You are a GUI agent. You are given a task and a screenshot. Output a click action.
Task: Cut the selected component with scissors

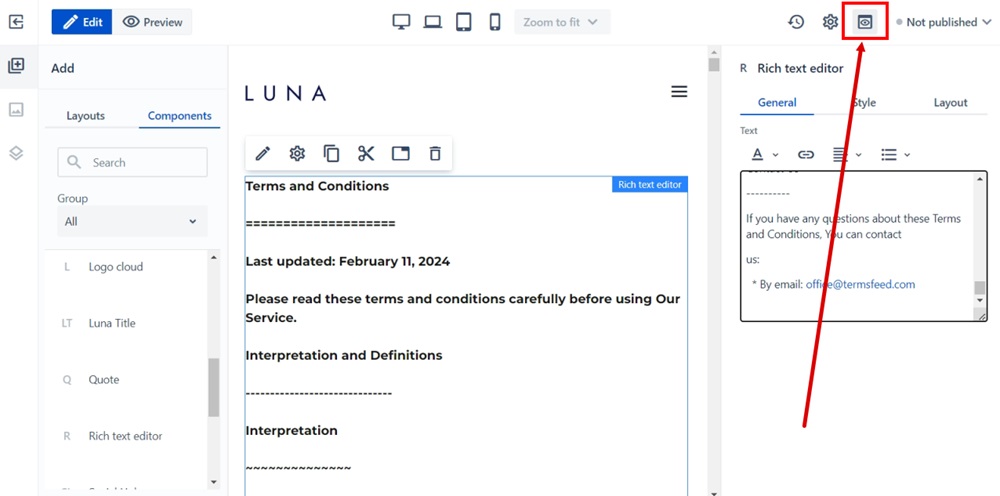(x=366, y=154)
